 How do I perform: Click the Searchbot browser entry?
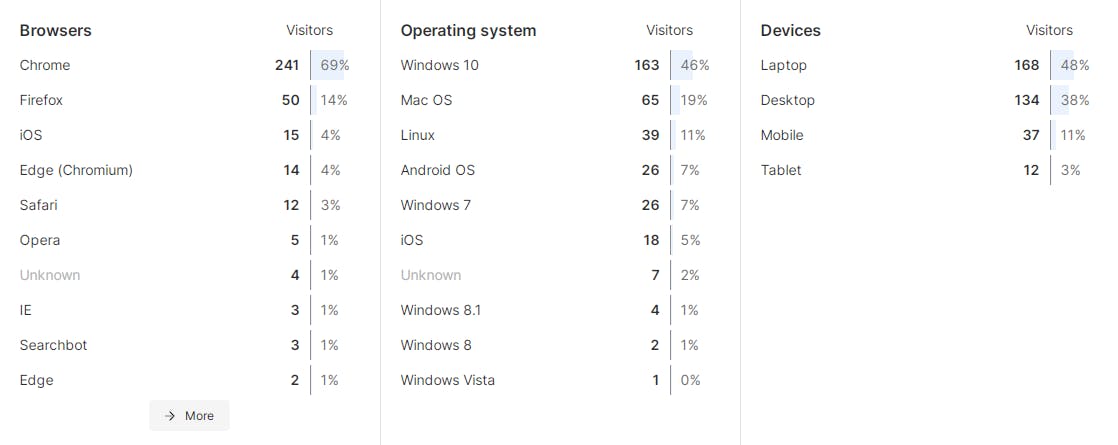53,344
